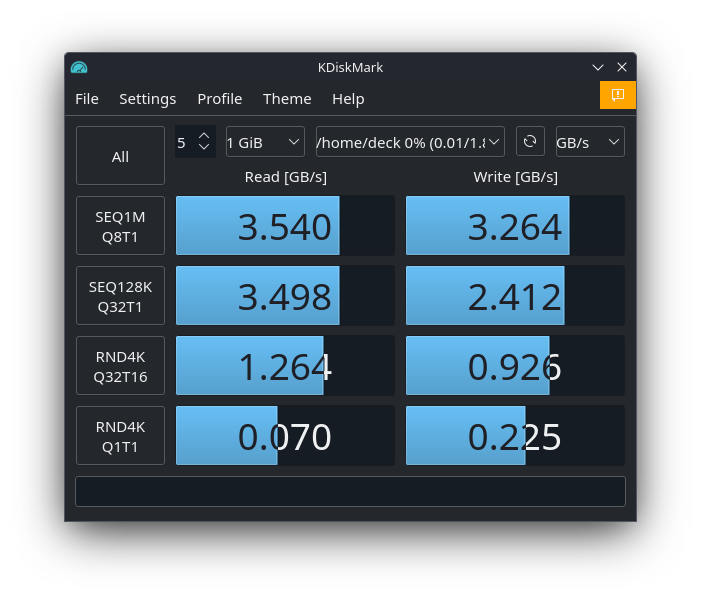Start the RND4K Q32T16 benchmark
701x598 pixels.
120,366
